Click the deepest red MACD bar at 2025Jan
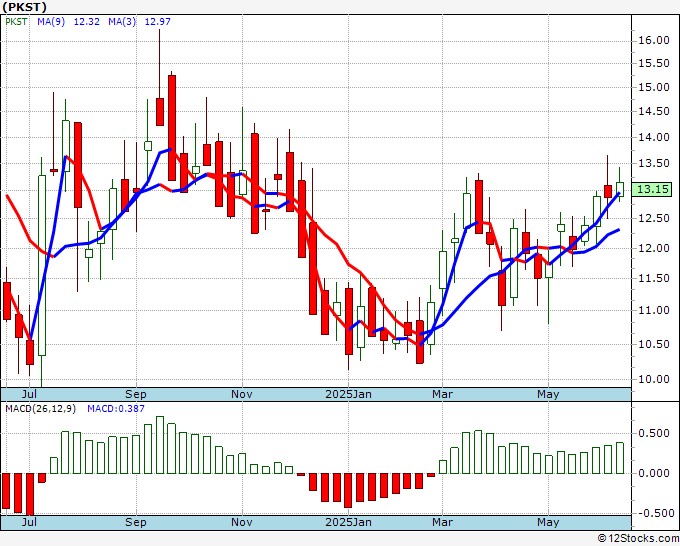The width and height of the screenshot is (680, 546). click(x=348, y=490)
